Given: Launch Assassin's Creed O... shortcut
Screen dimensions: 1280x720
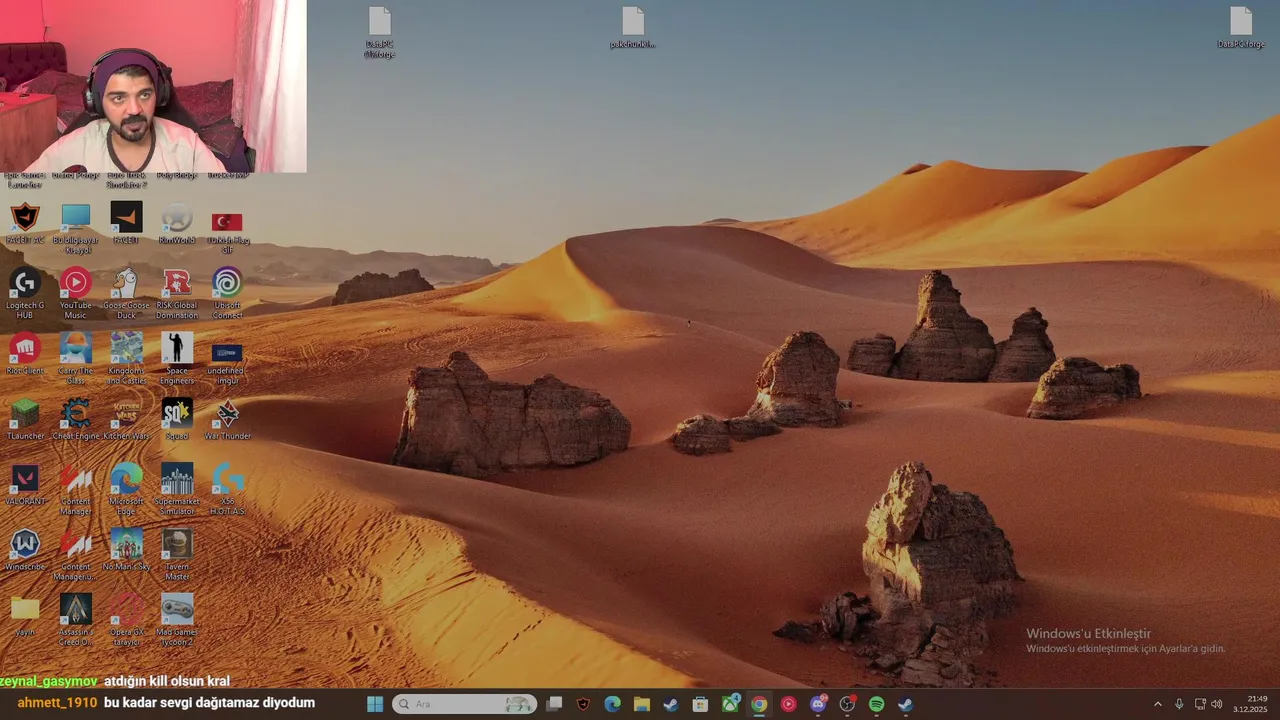Looking at the screenshot, I should click(76, 620).
